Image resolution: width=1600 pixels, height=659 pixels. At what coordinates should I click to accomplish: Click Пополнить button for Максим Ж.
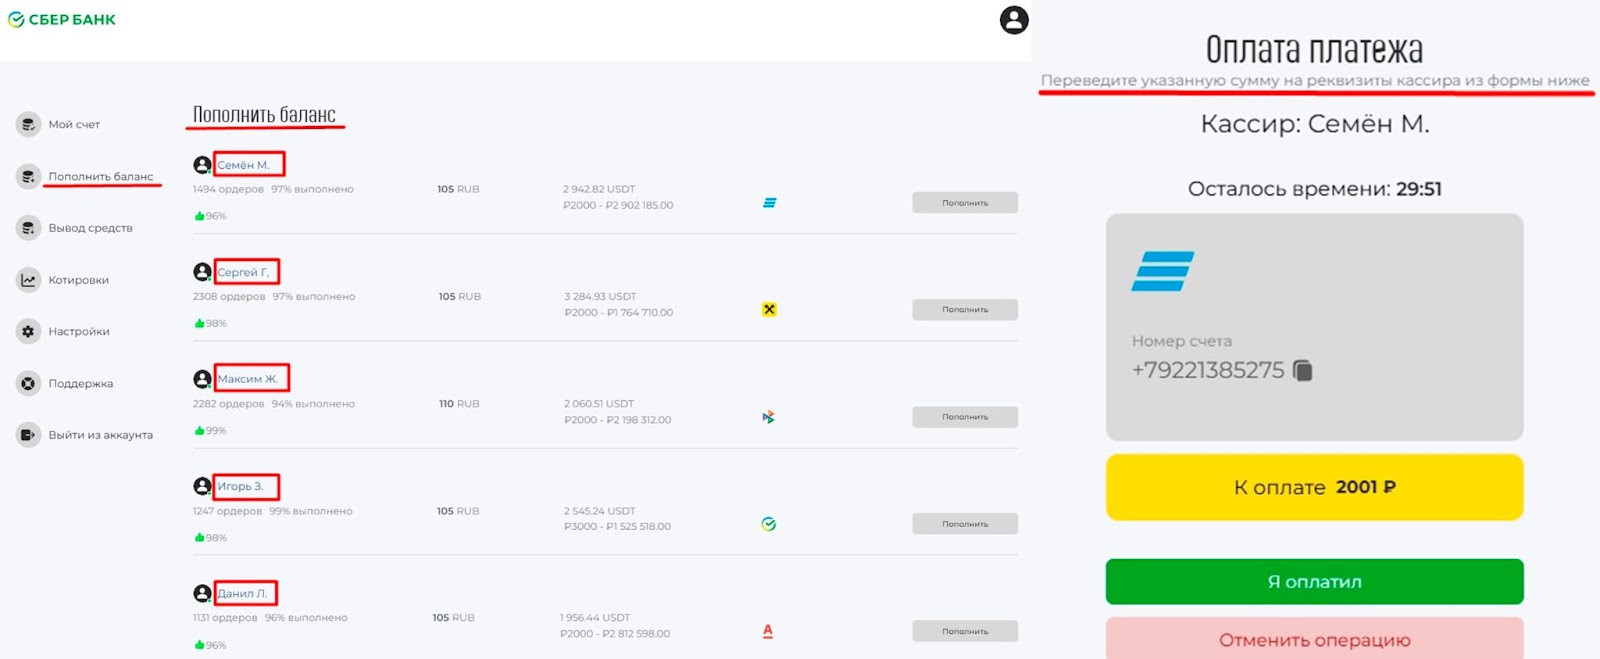point(965,417)
